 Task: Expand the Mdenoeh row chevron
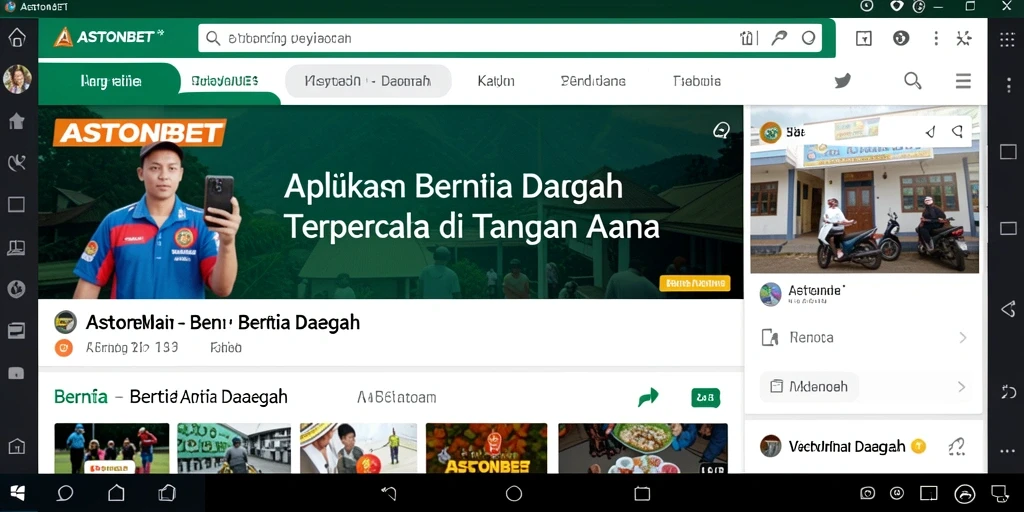(962, 387)
